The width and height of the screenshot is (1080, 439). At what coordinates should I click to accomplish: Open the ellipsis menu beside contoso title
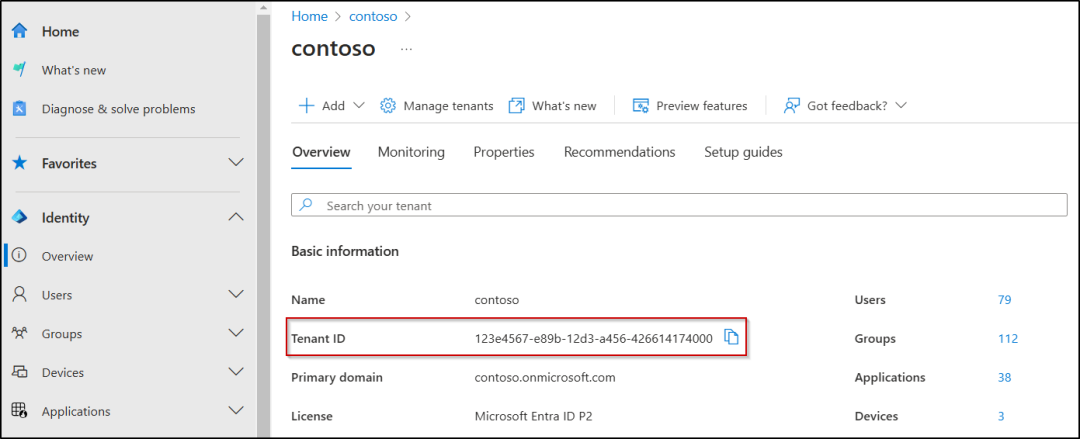(406, 50)
